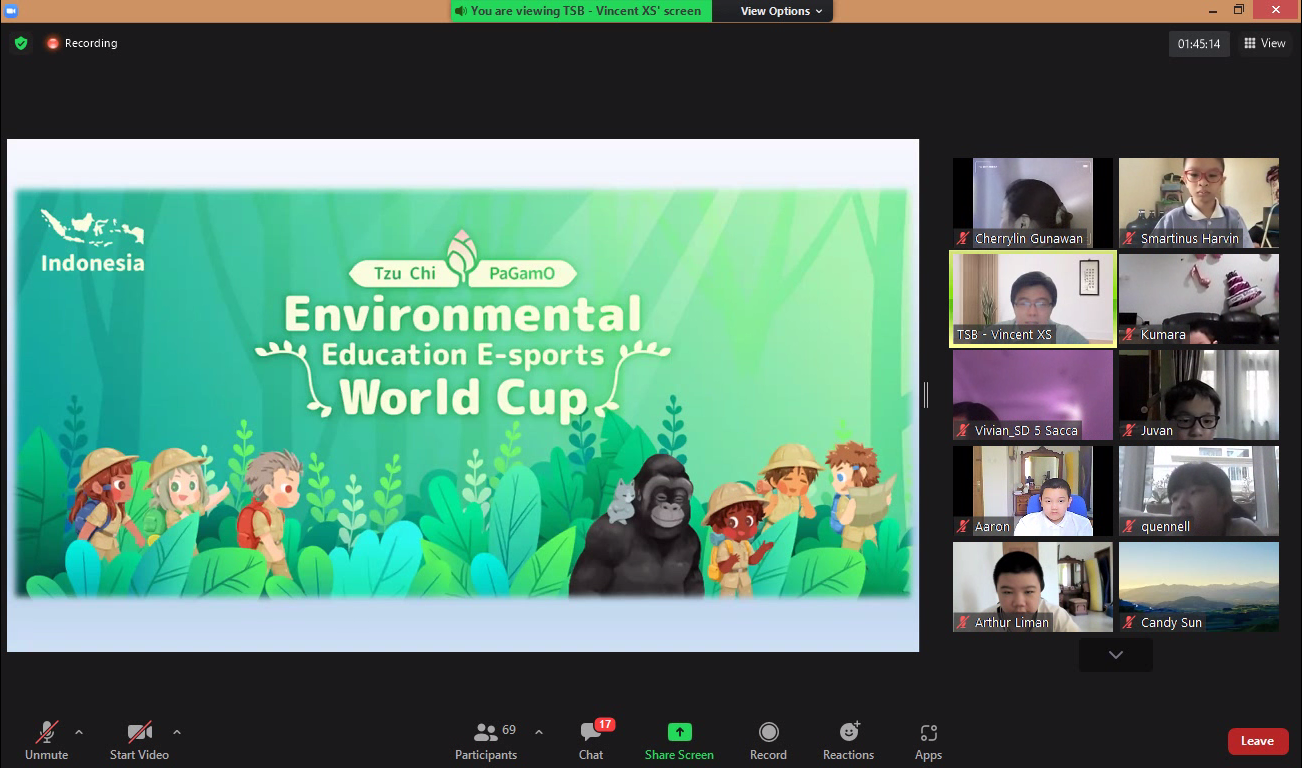This screenshot has width=1302, height=768.
Task: Click the TSB - Vincent XS name label
Action: click(1004, 335)
